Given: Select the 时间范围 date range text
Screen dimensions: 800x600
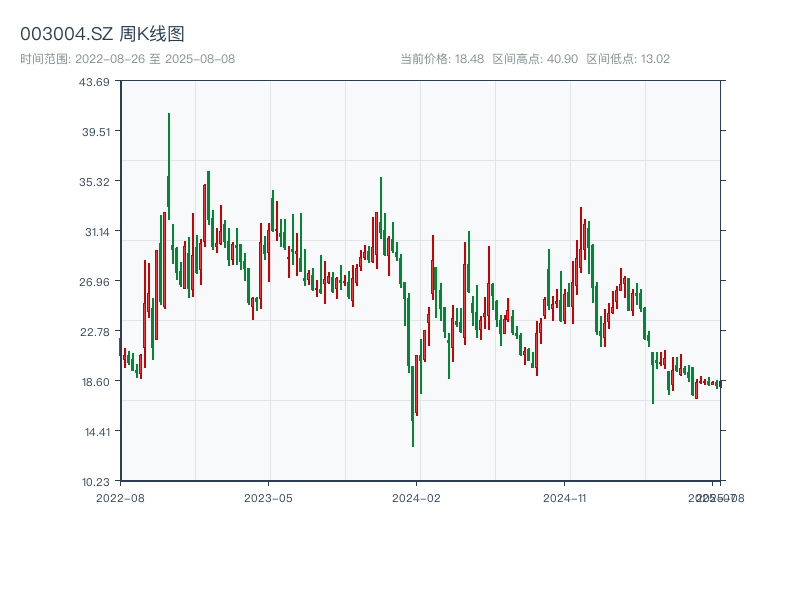Looking at the screenshot, I should click(128, 59).
